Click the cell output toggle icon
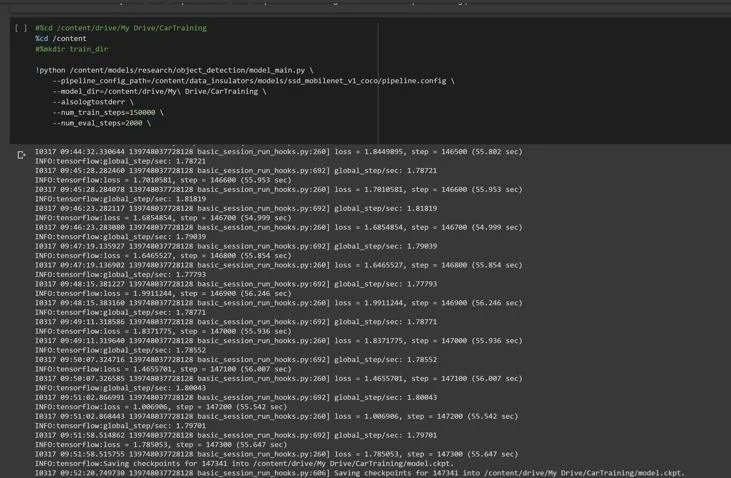 (x=21, y=155)
